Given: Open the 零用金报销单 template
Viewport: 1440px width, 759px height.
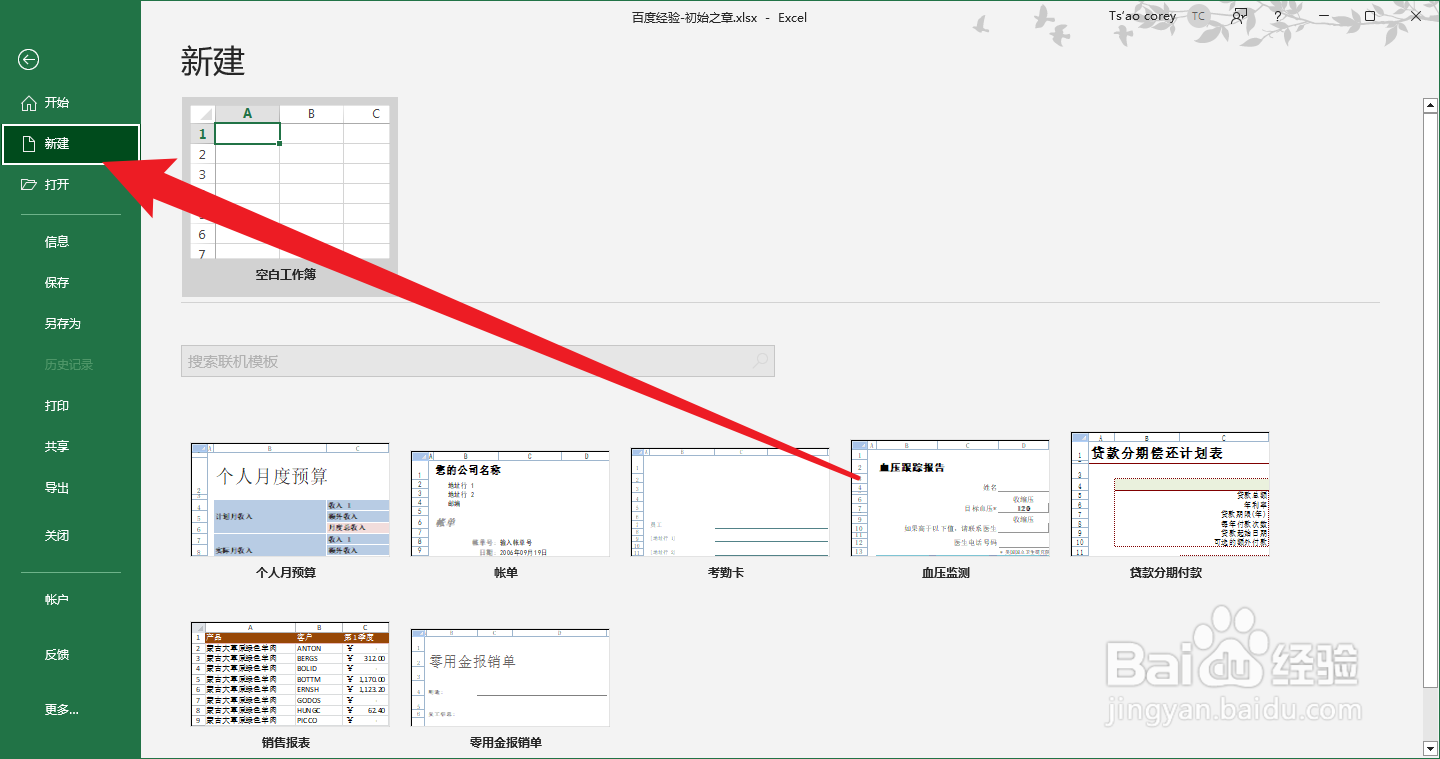Looking at the screenshot, I should coord(510,687).
